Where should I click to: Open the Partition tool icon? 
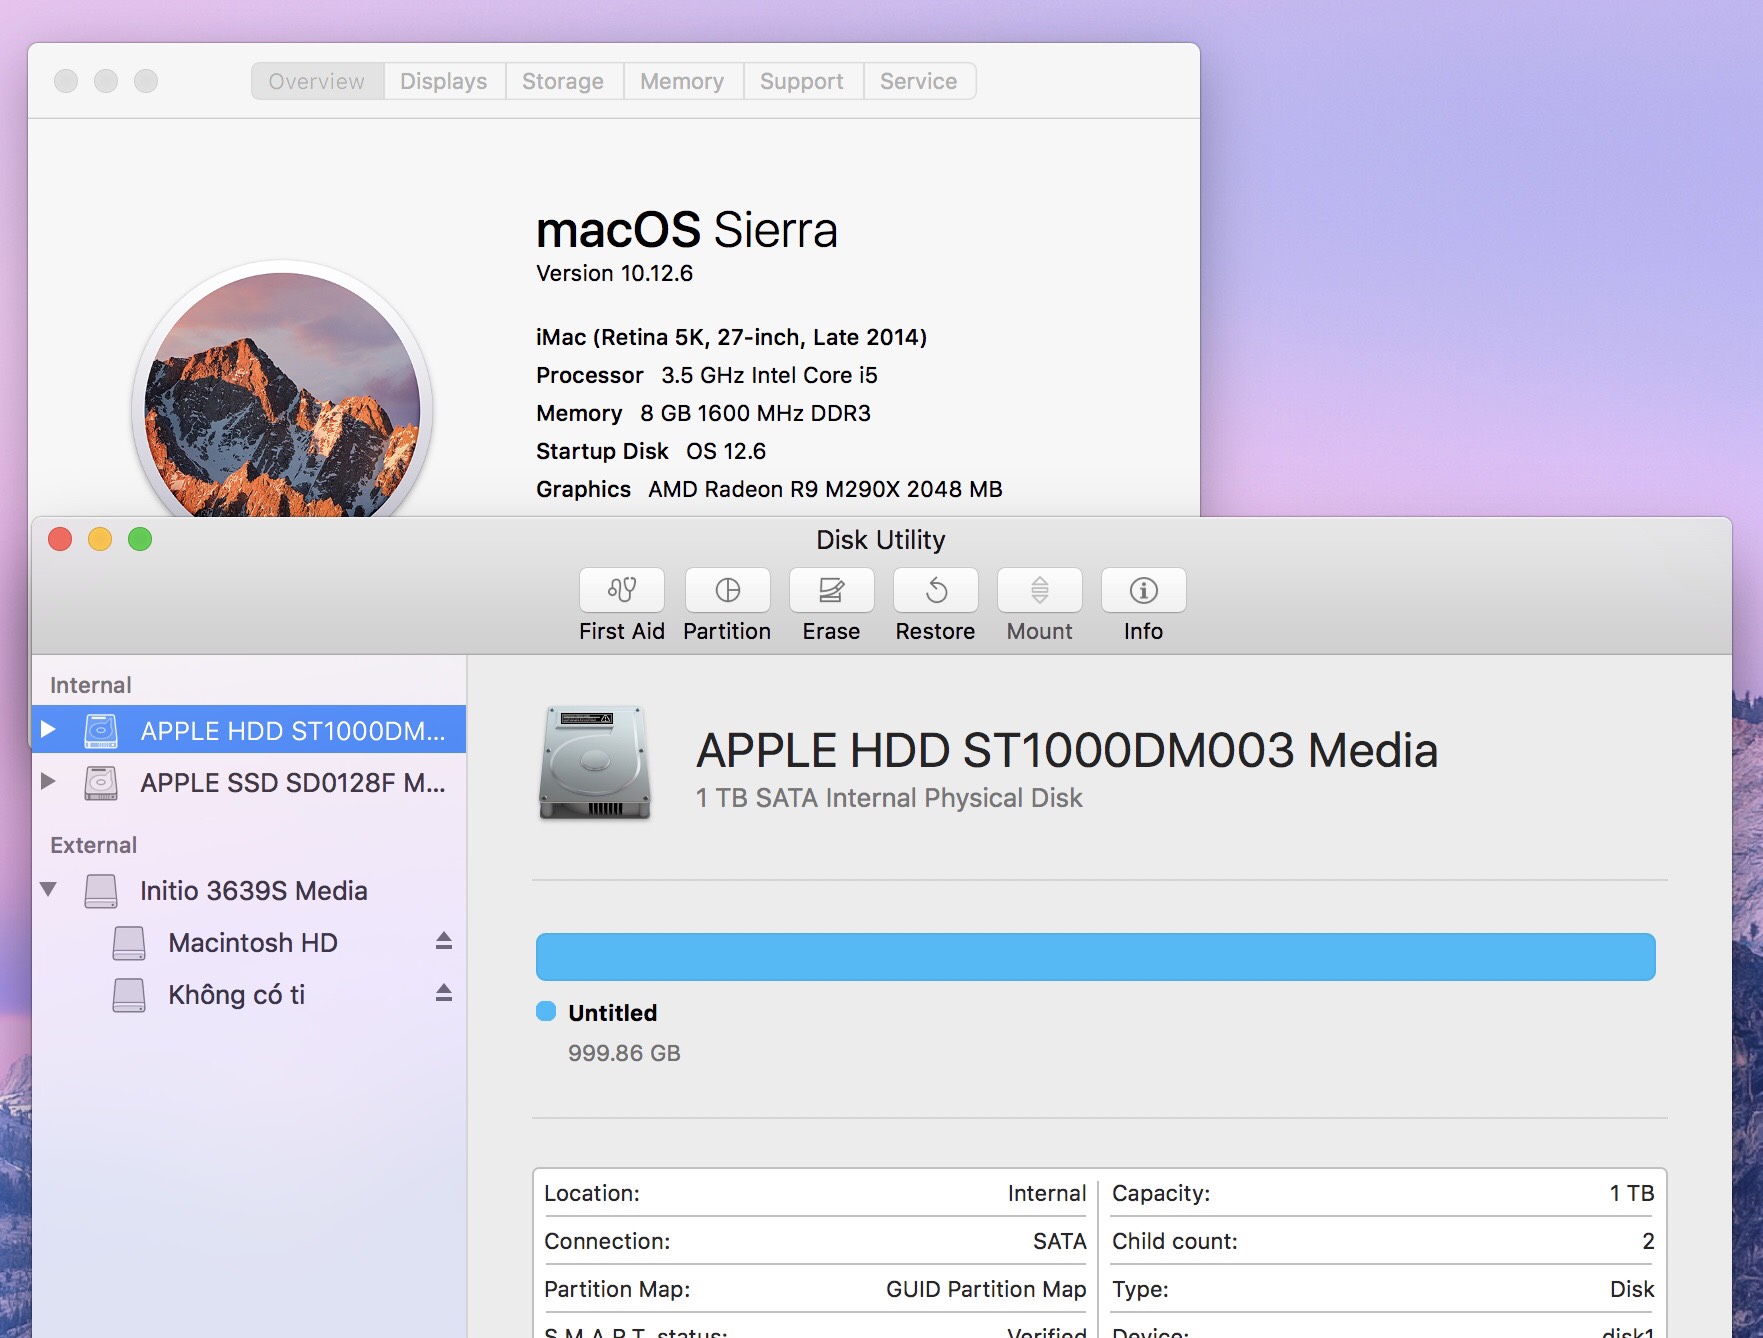click(x=728, y=590)
